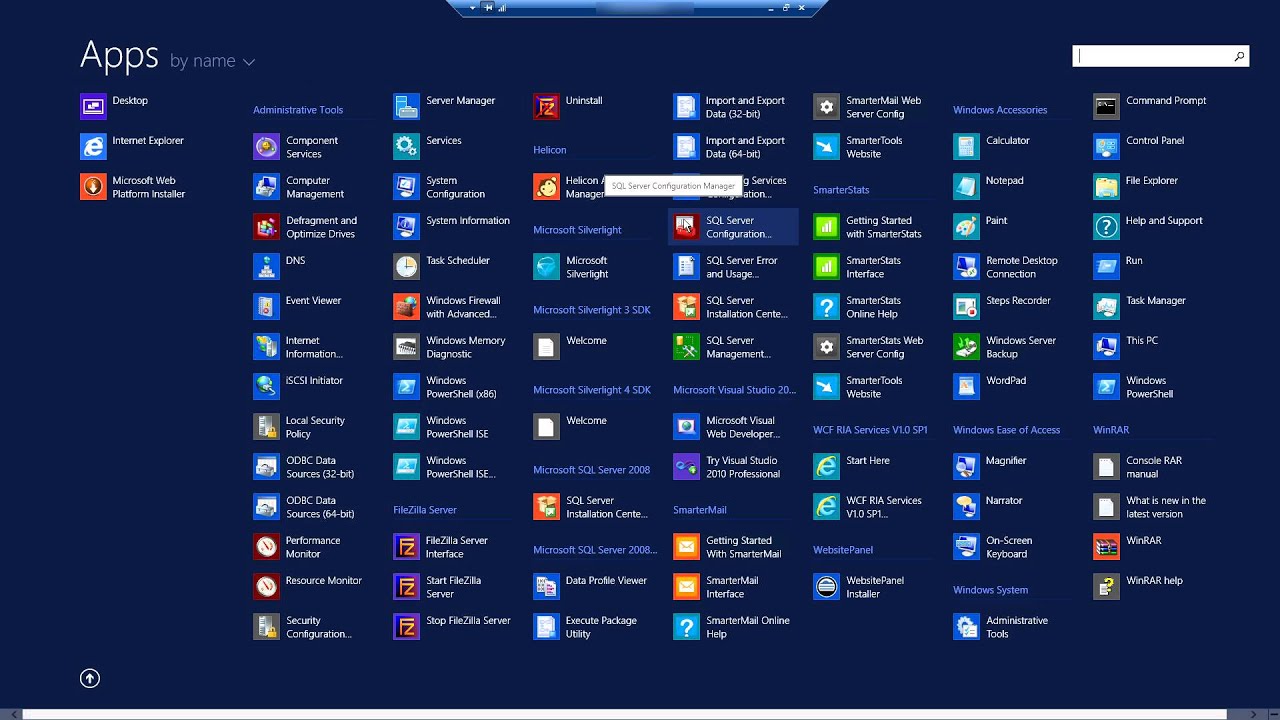Viewport: 1280px width, 720px height.
Task: Open Resource Monitor
Action: point(308,586)
